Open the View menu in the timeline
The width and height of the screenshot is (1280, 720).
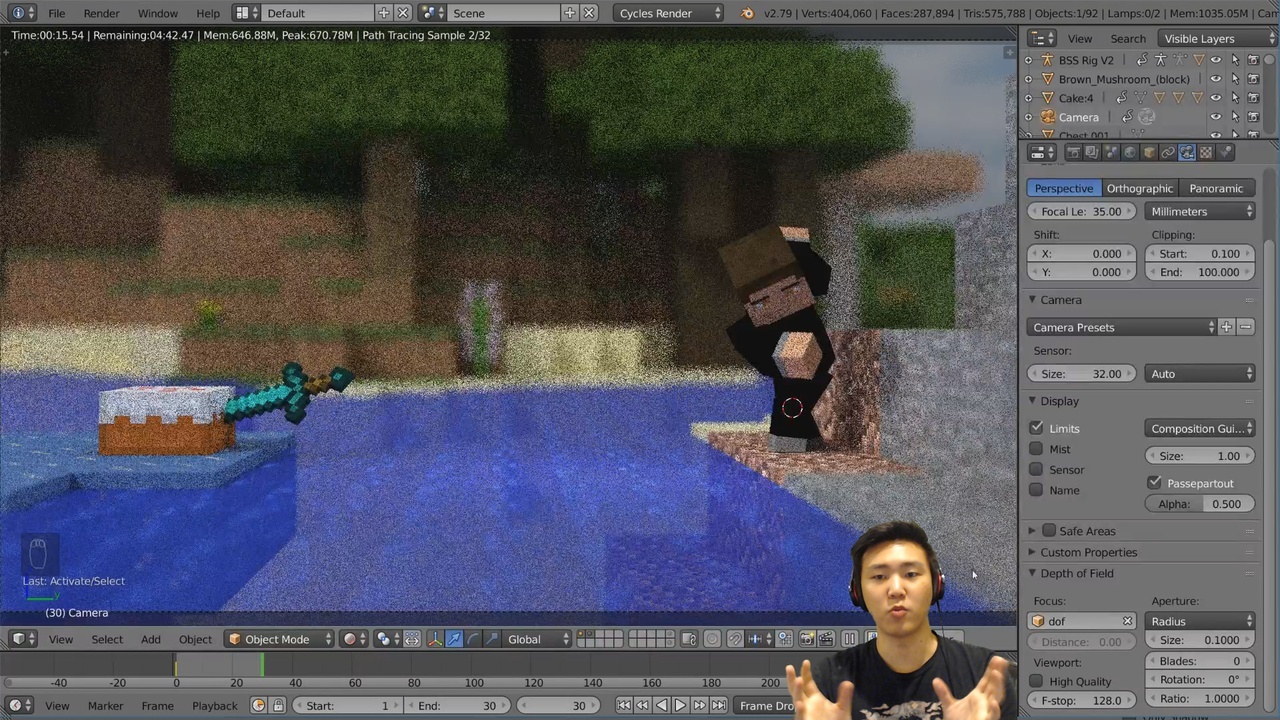coord(57,705)
